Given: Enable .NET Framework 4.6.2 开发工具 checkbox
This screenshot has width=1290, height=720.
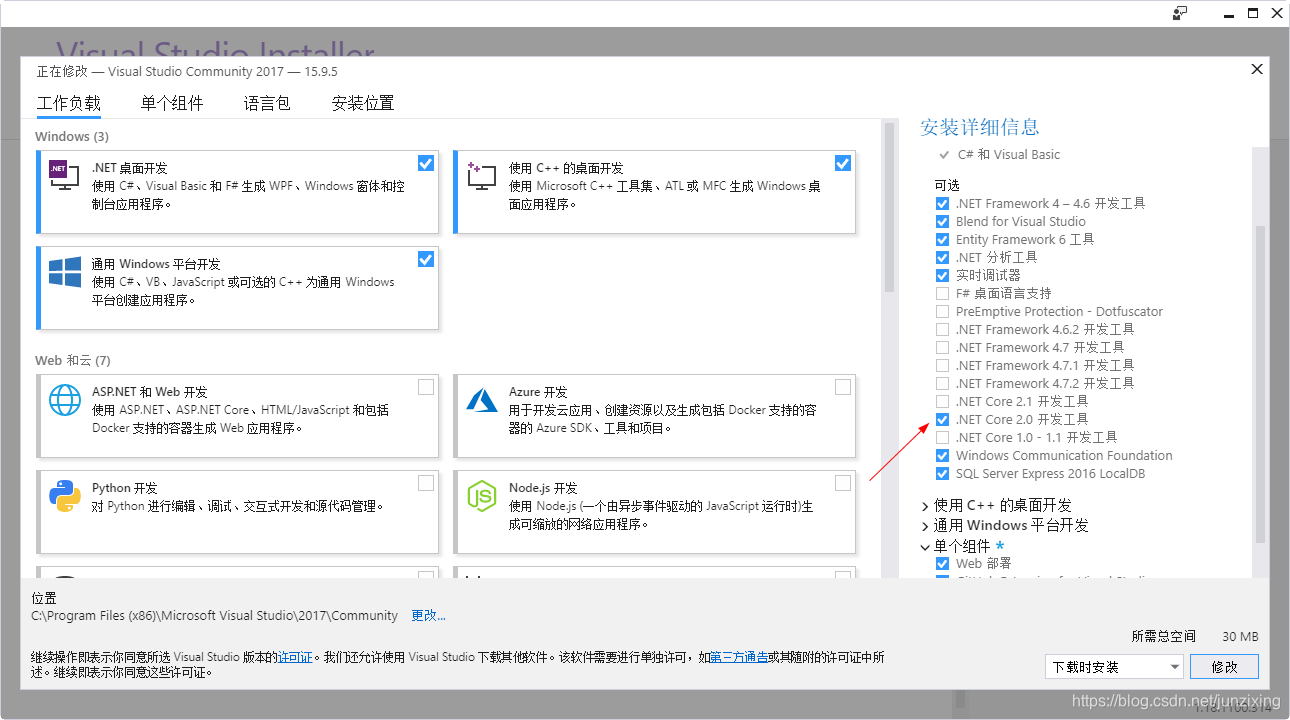Looking at the screenshot, I should point(942,329).
